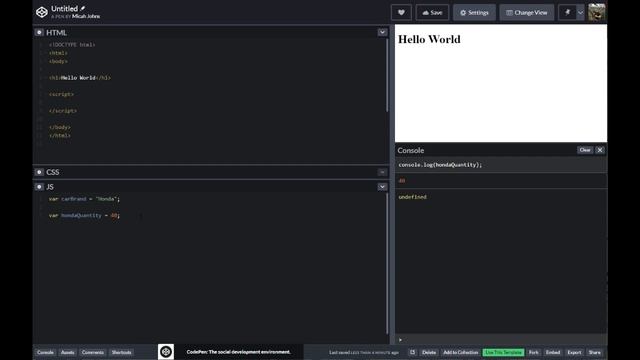Image resolution: width=640 pixels, height=360 pixels.
Task: Open the Comments footer button
Action: (93, 352)
